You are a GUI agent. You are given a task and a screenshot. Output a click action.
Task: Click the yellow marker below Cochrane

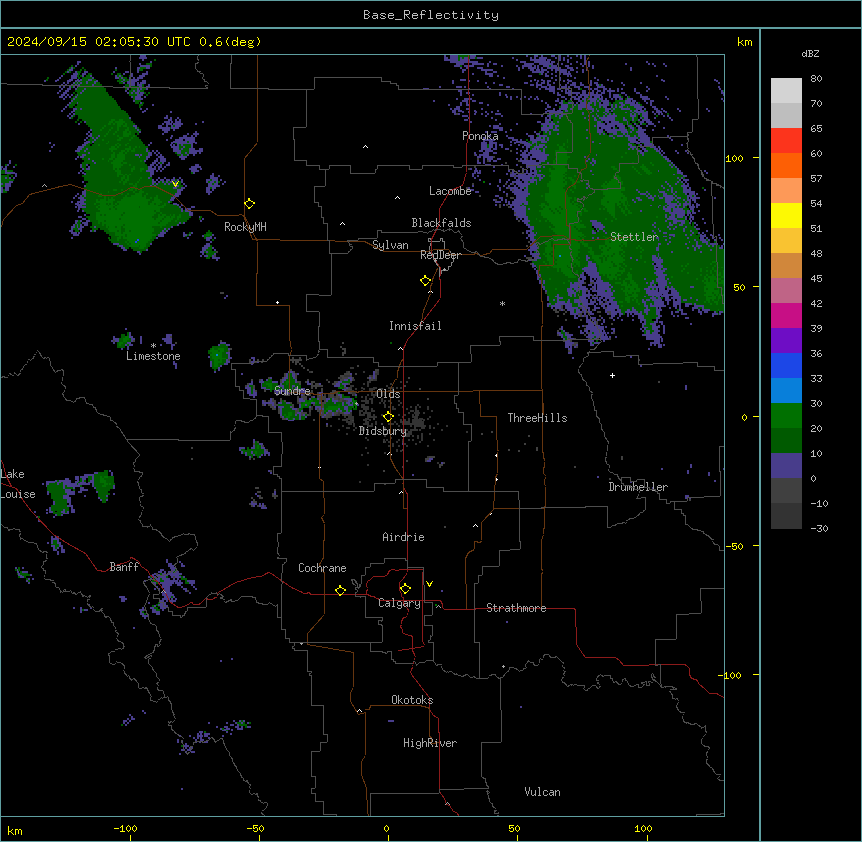point(340,590)
